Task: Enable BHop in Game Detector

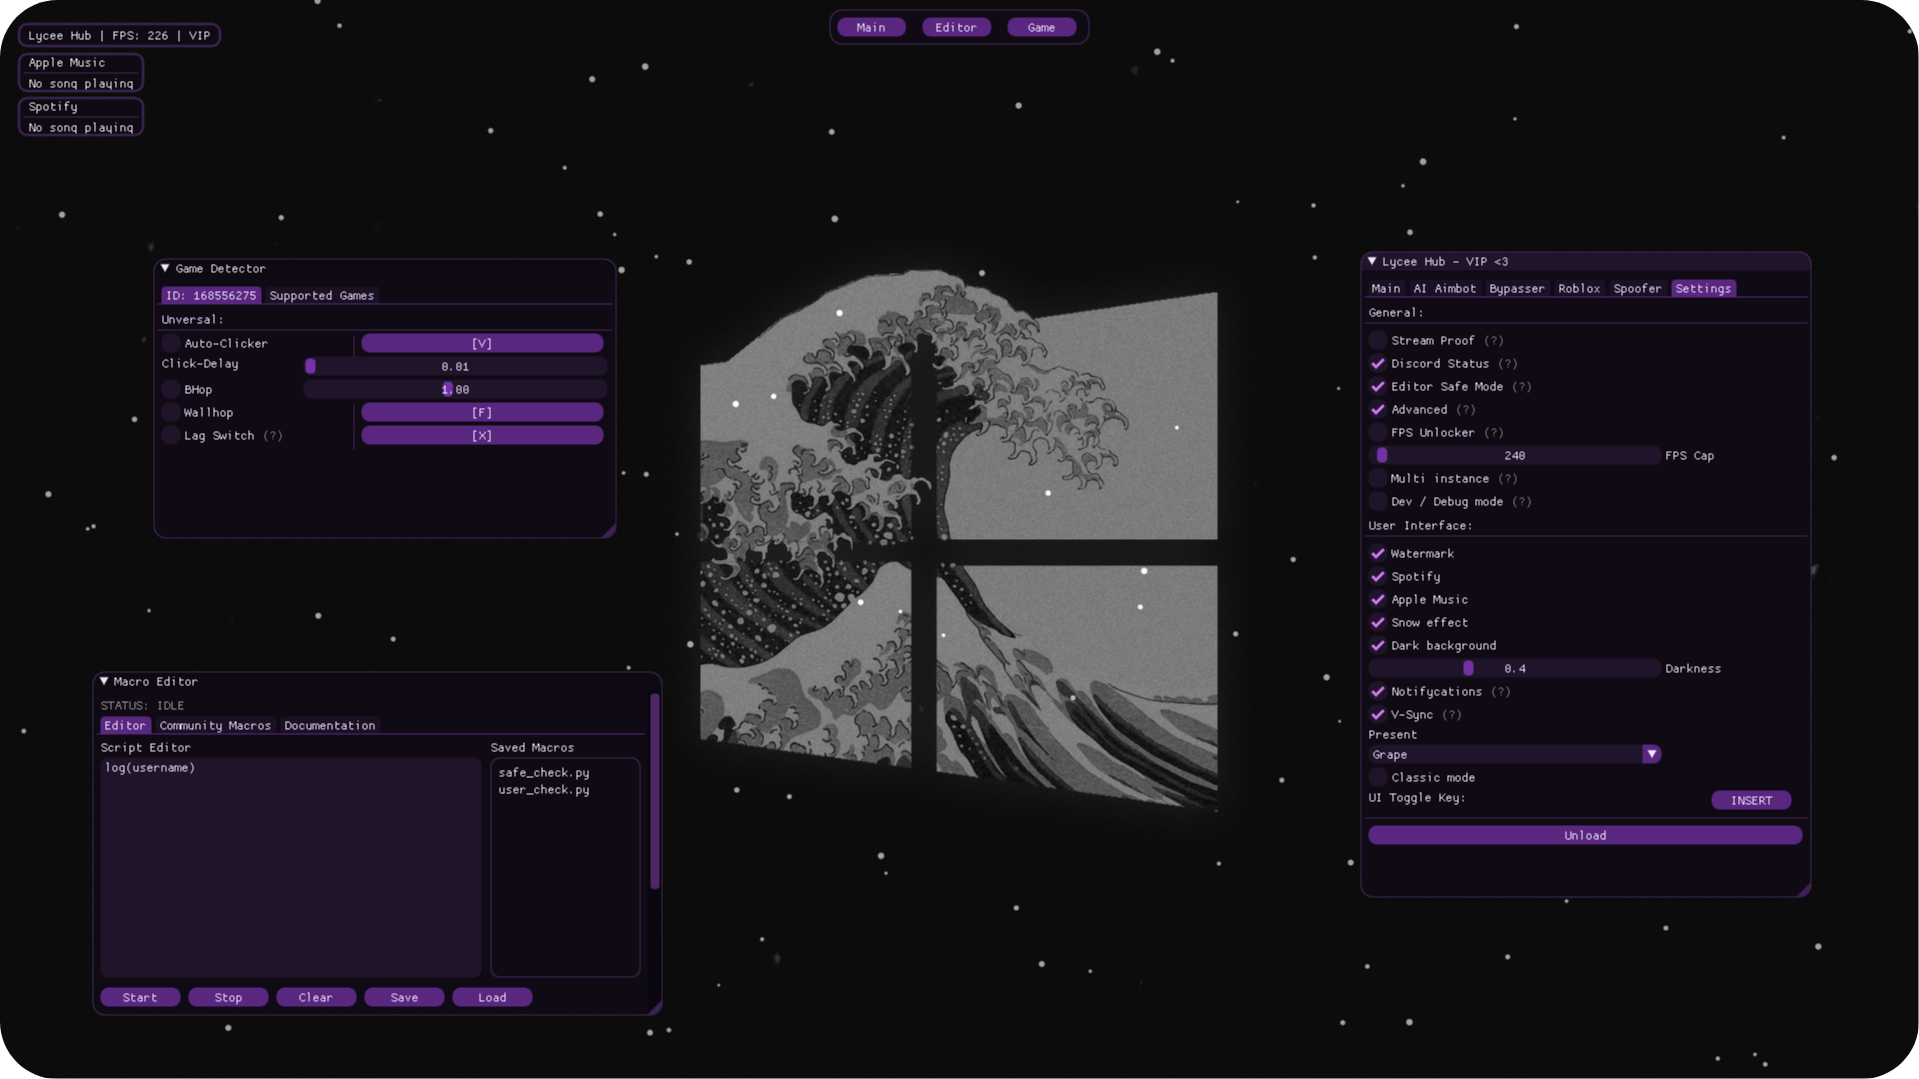Action: 171,389
